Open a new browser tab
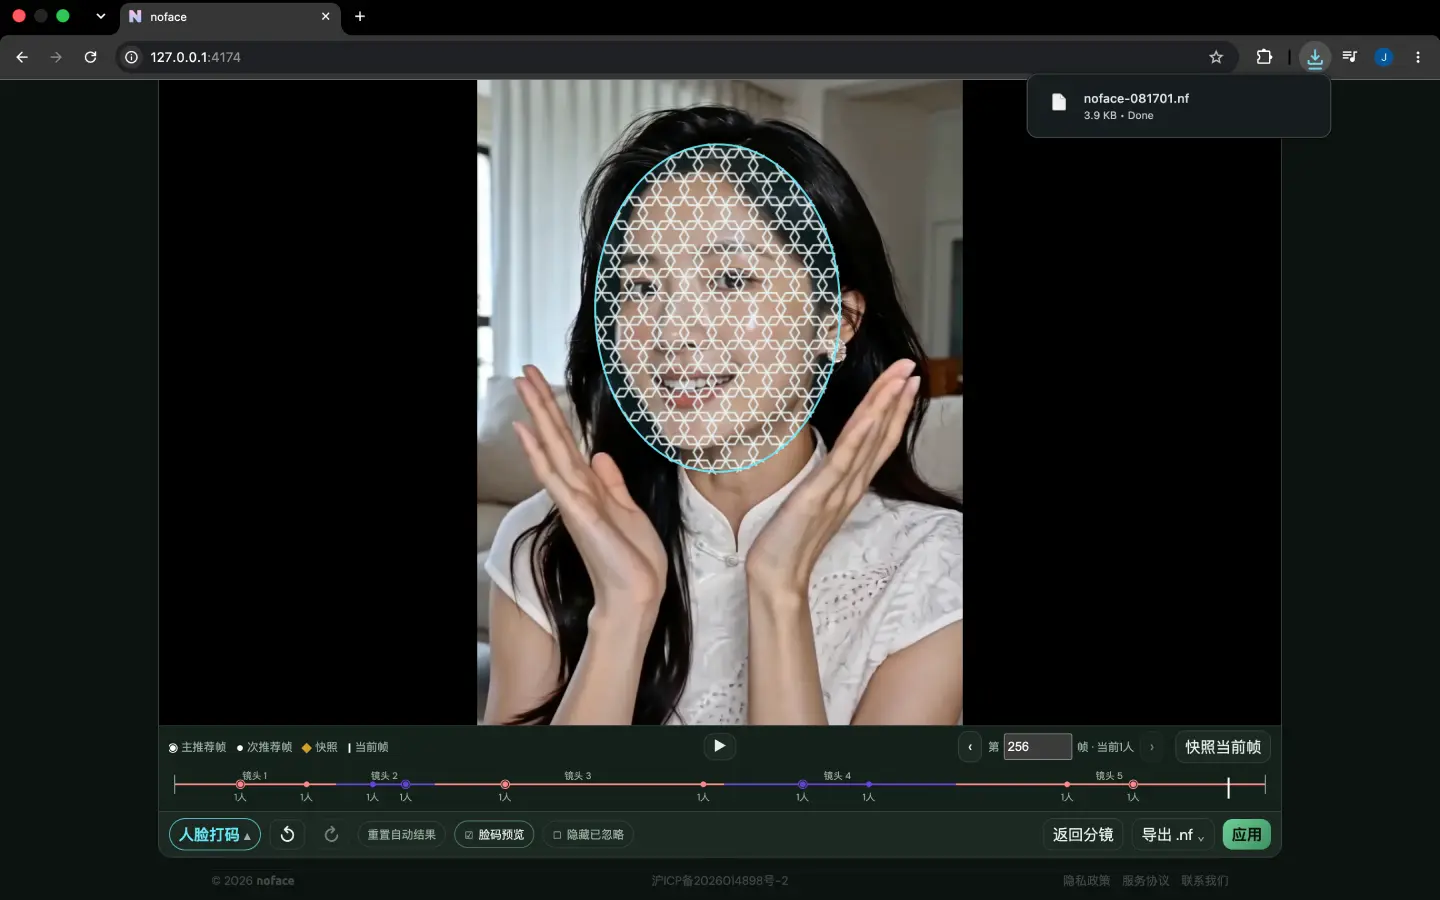Image resolution: width=1440 pixels, height=900 pixels. tap(360, 16)
